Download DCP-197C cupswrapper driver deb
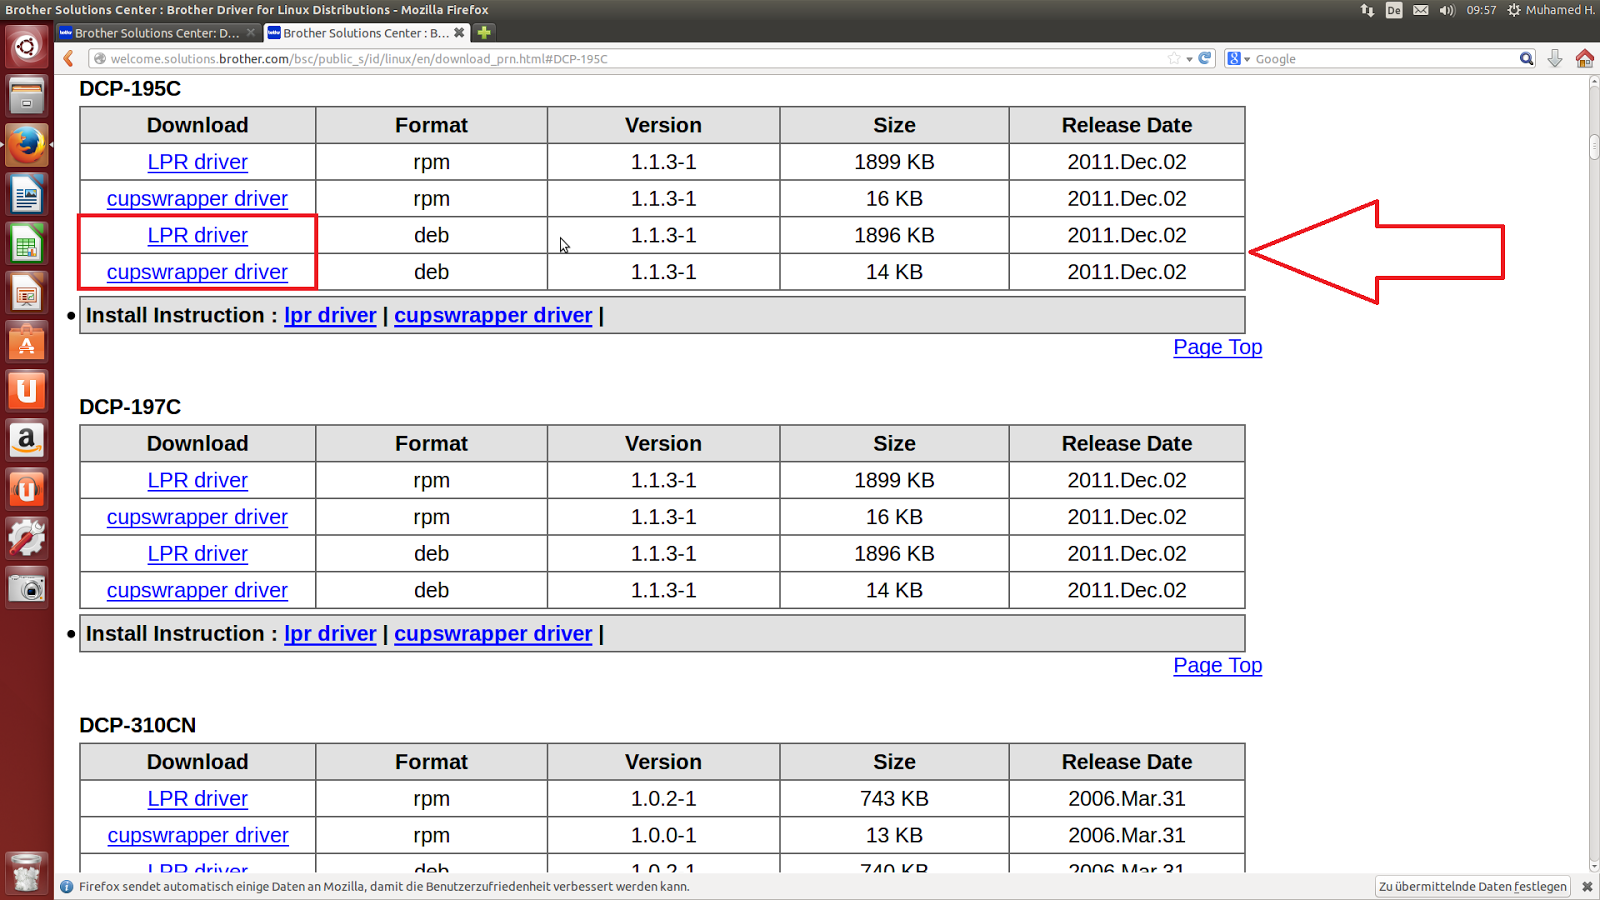Viewport: 1600px width, 900px height. 198,590
